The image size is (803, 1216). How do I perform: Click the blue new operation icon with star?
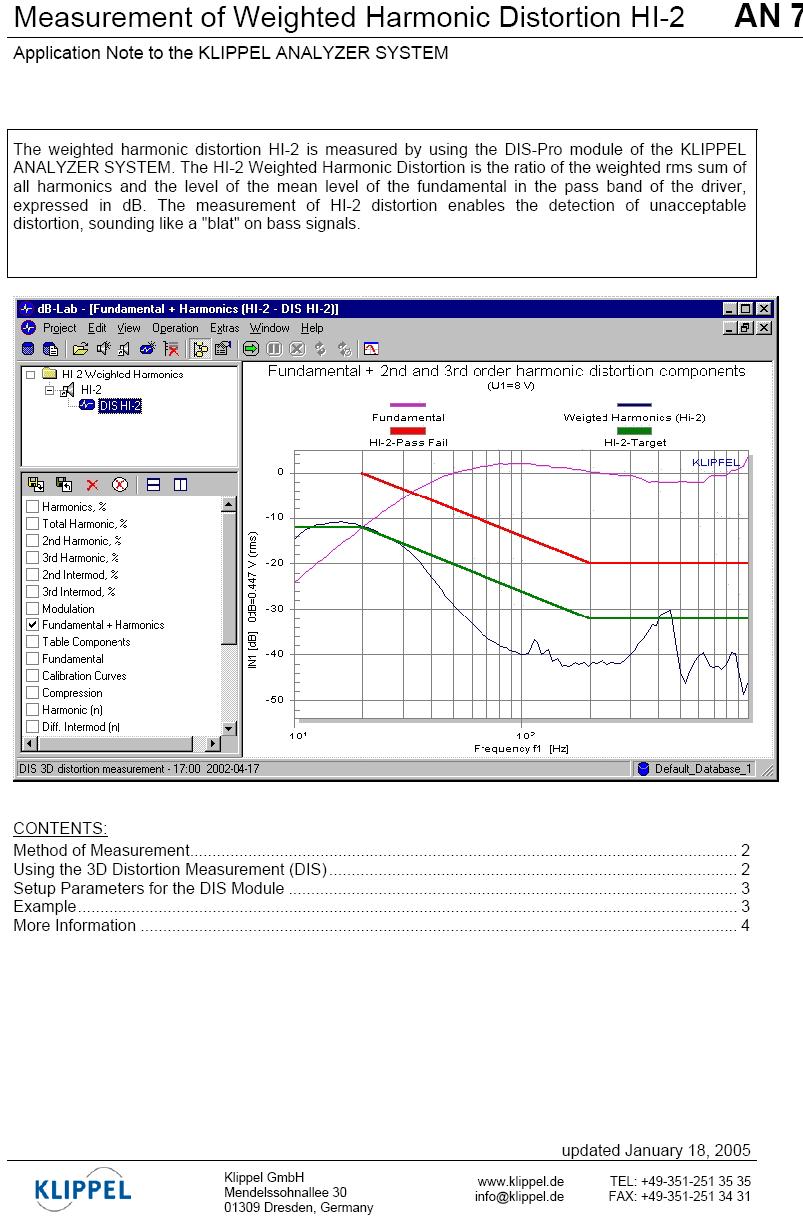click(147, 349)
